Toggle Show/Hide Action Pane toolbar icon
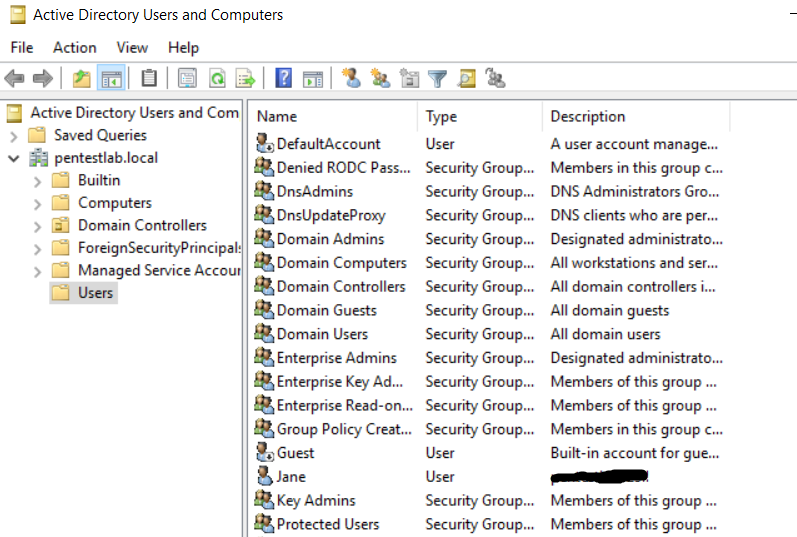Viewport: 797px width, 537px height. tap(313, 79)
